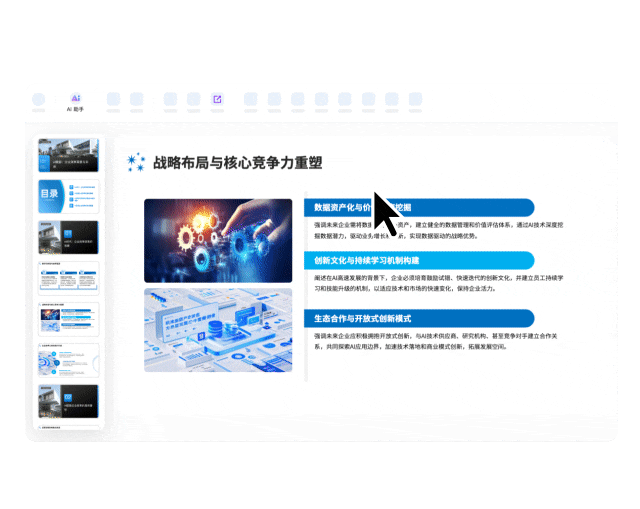Click the 数据资产化 heading banner

(x=419, y=207)
